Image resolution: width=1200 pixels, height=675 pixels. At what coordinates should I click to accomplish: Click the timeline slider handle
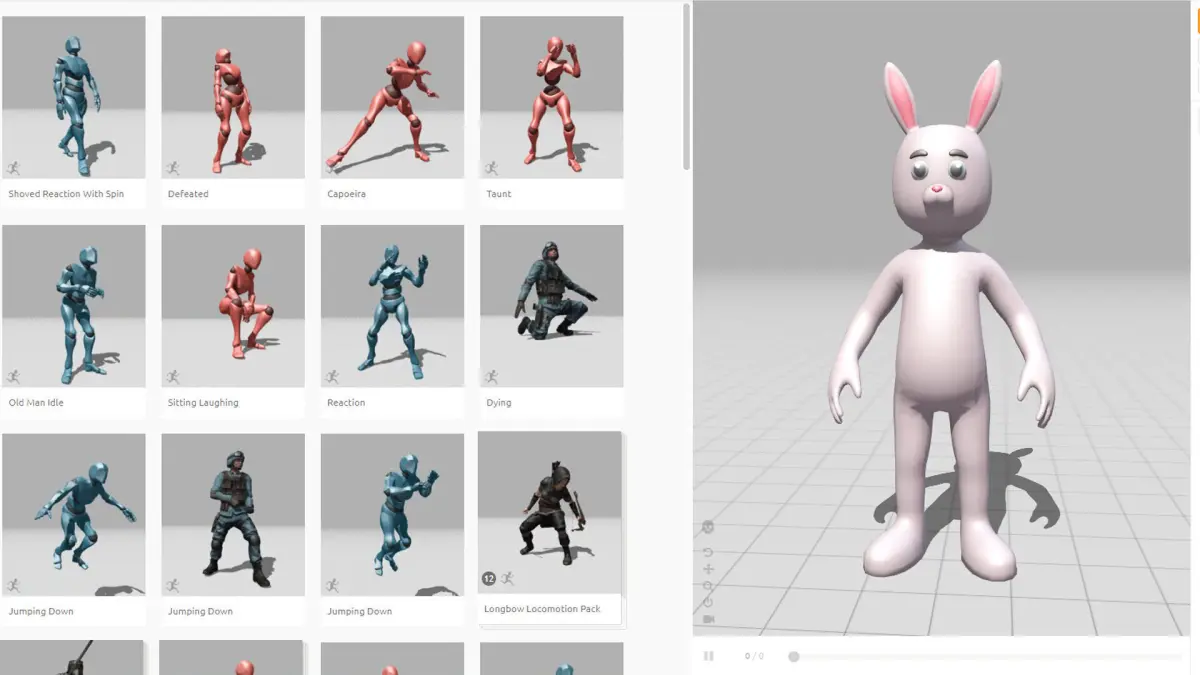click(794, 657)
